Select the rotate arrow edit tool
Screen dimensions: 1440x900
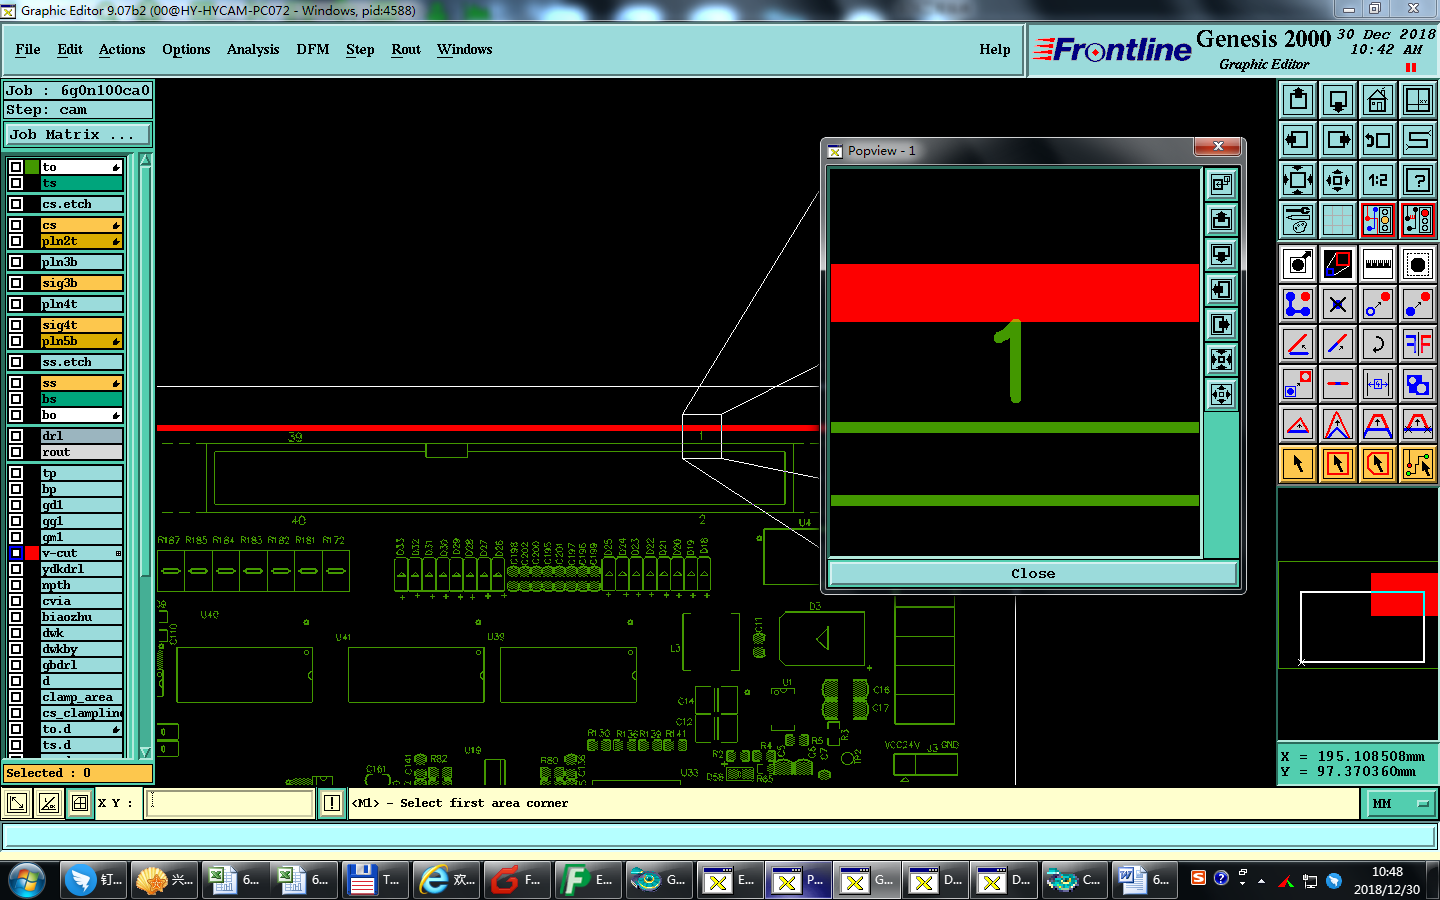pyautogui.click(x=1378, y=344)
